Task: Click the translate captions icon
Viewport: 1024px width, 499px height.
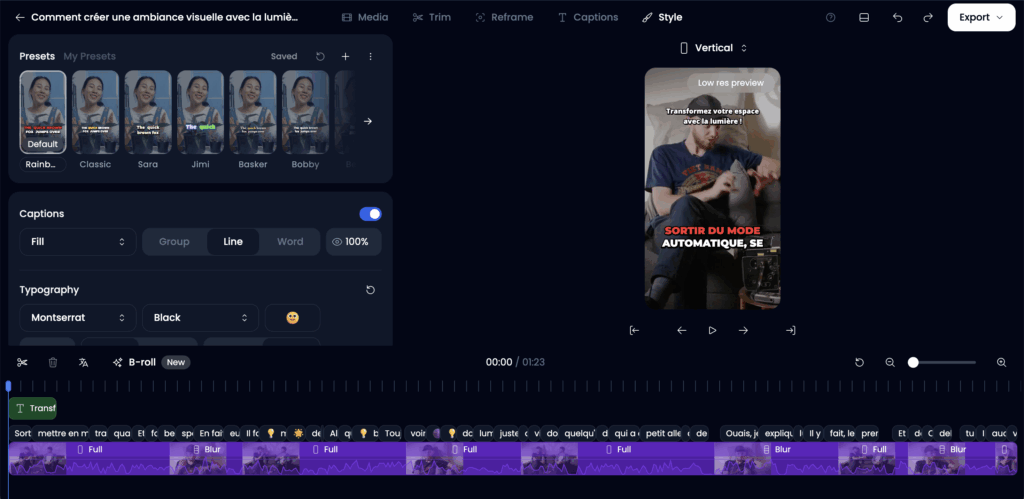Action: [x=84, y=362]
